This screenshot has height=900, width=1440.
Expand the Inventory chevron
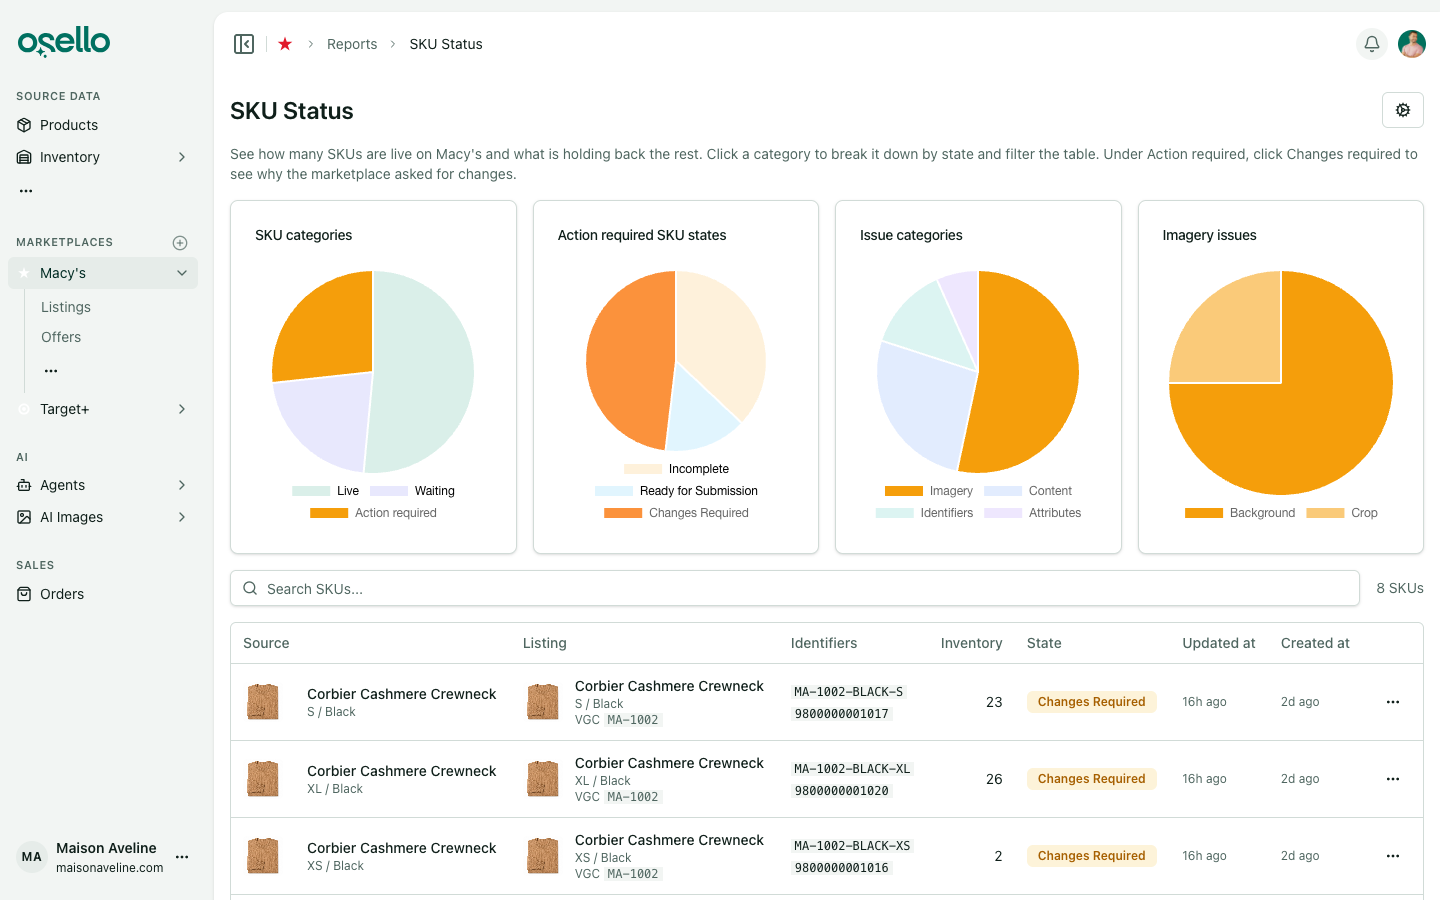coord(182,157)
